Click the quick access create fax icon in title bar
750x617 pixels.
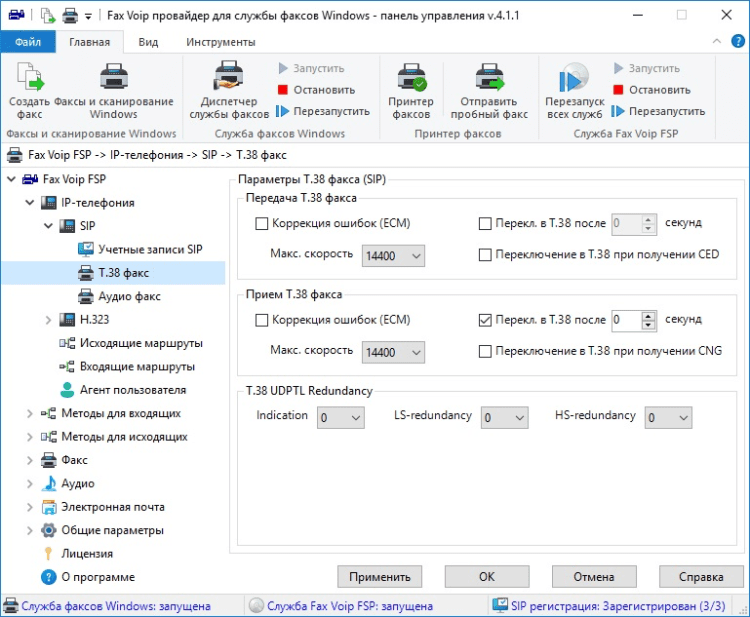pyautogui.click(x=48, y=16)
